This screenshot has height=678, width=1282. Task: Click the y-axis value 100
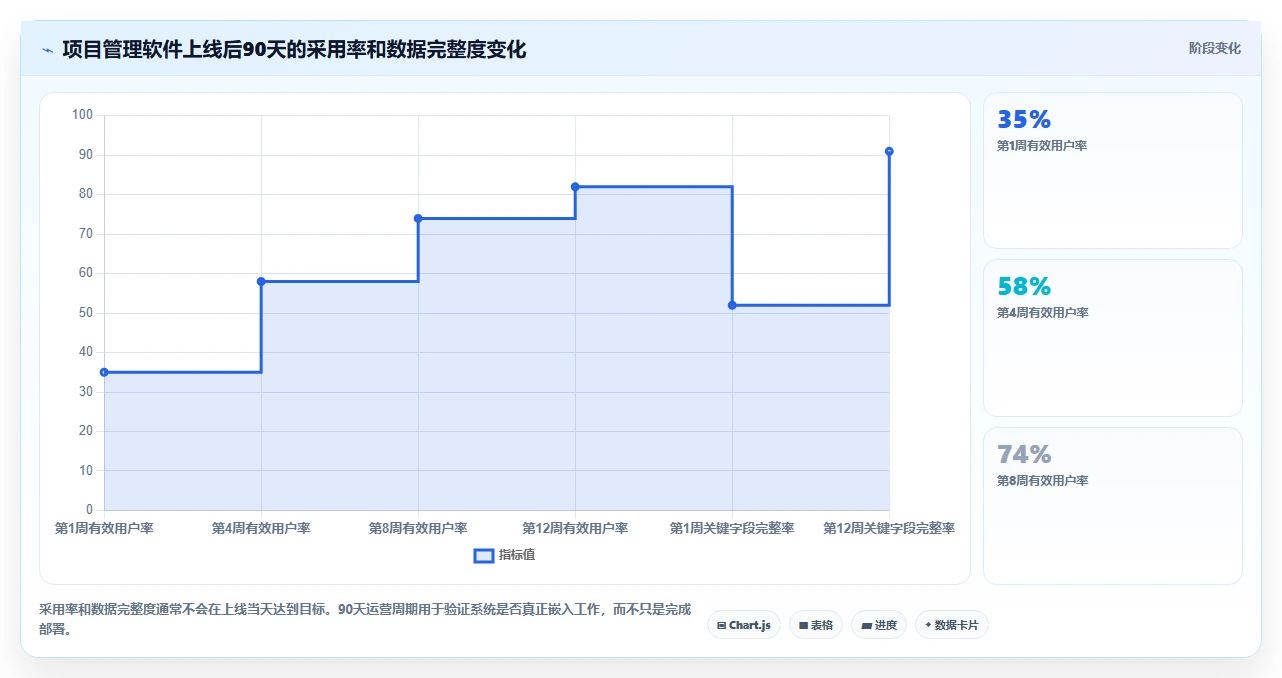click(82, 115)
